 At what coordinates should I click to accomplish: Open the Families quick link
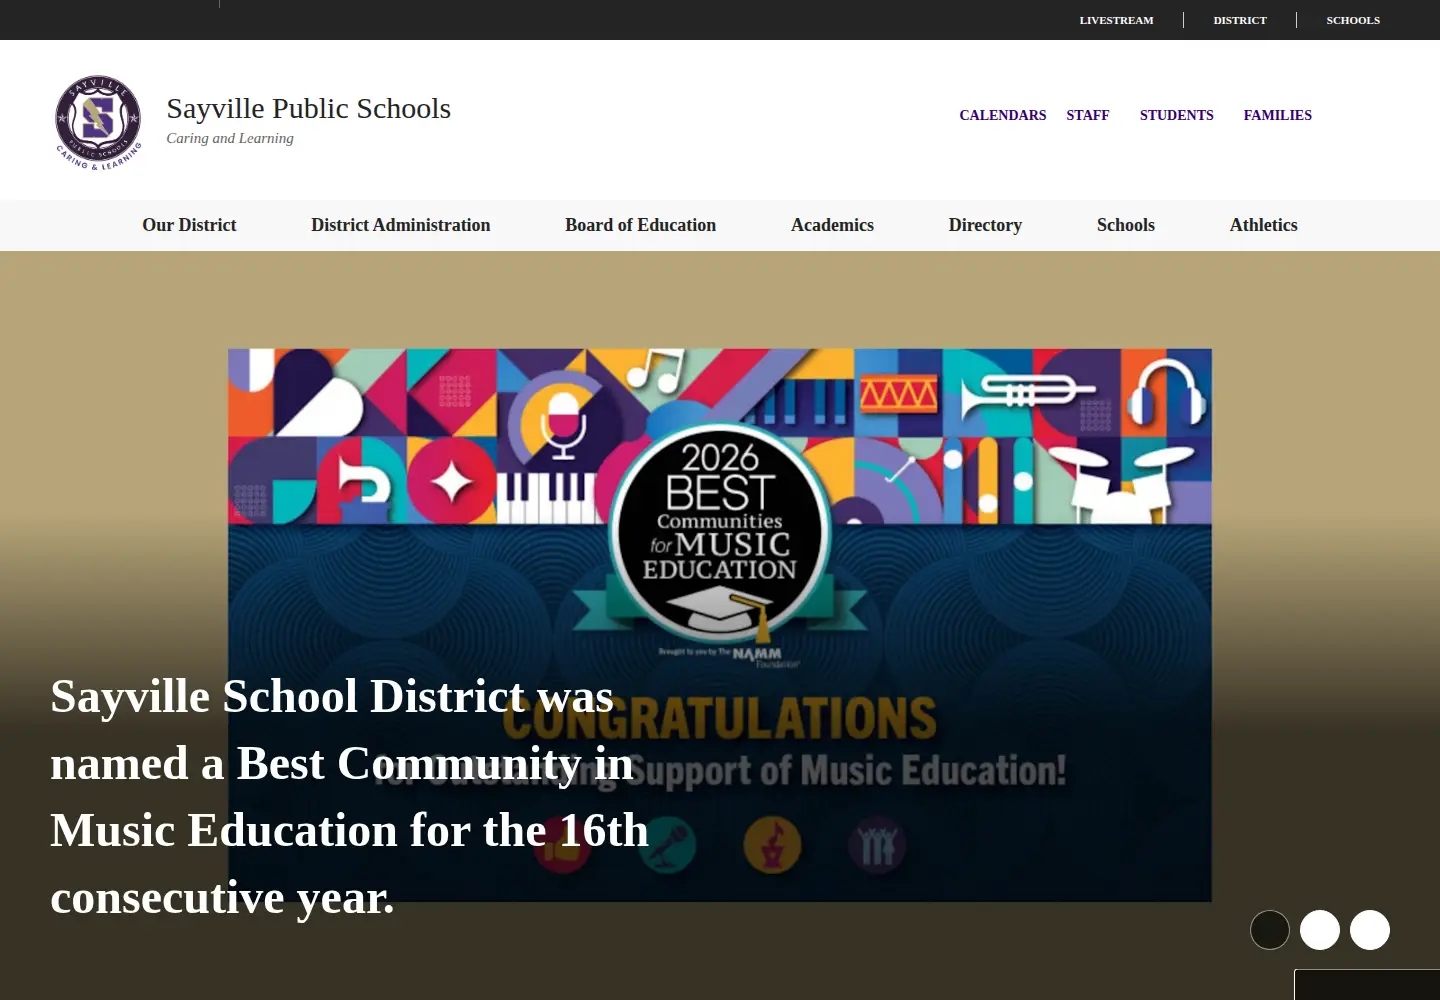[1278, 115]
